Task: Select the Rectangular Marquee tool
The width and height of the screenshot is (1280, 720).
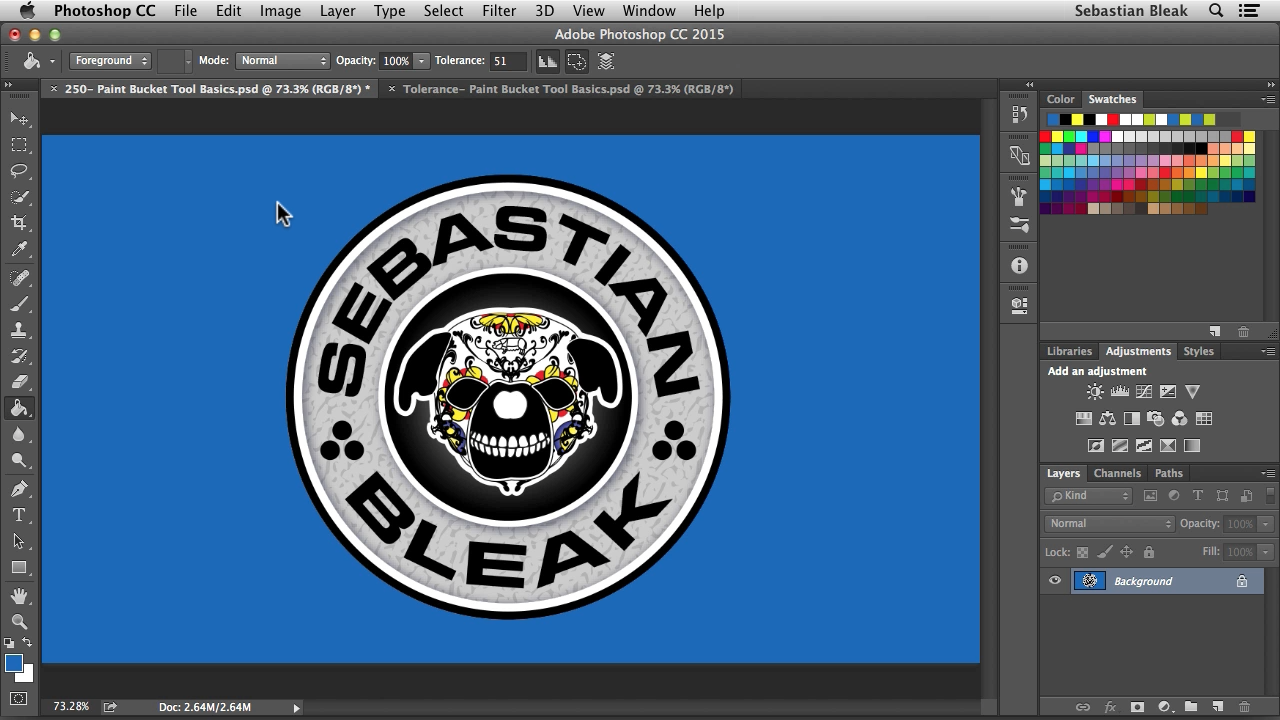Action: pyautogui.click(x=19, y=145)
